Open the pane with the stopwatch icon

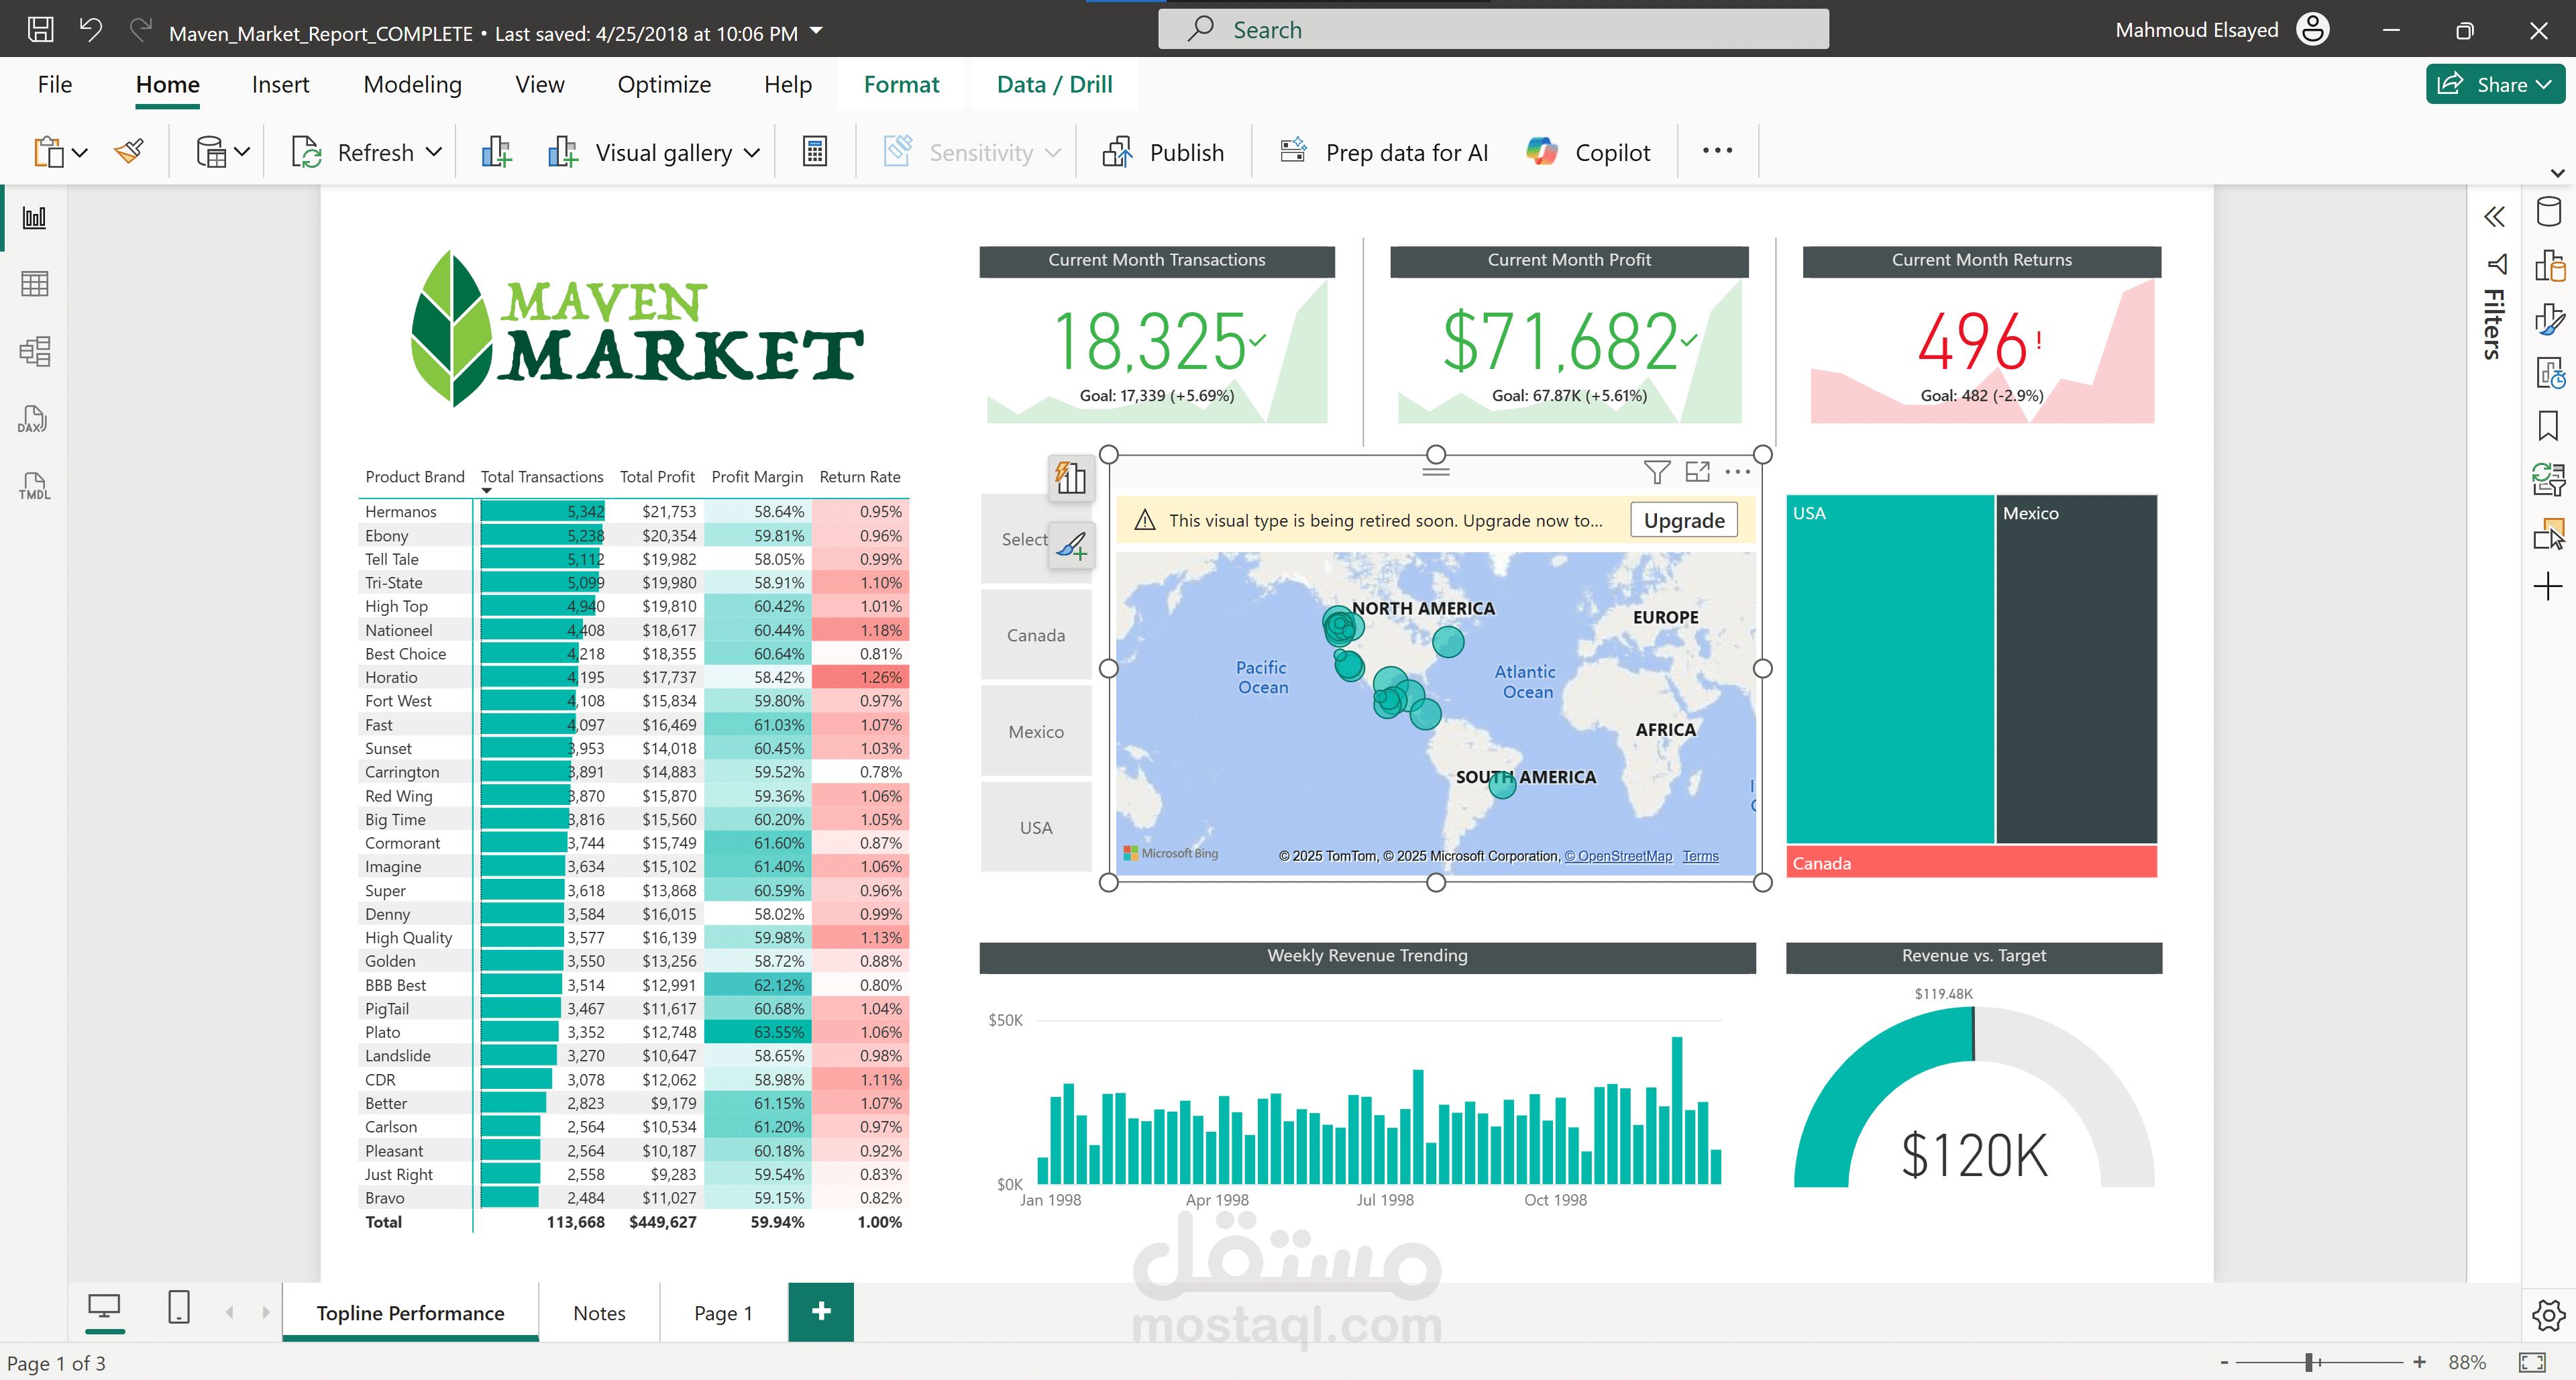tap(2549, 373)
